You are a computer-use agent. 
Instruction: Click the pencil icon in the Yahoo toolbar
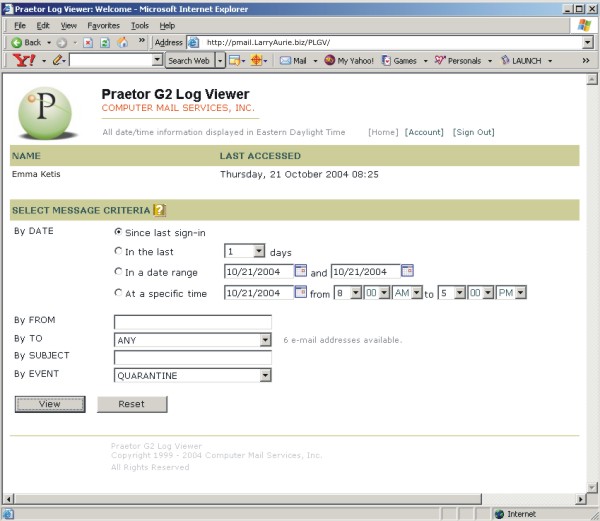57,60
